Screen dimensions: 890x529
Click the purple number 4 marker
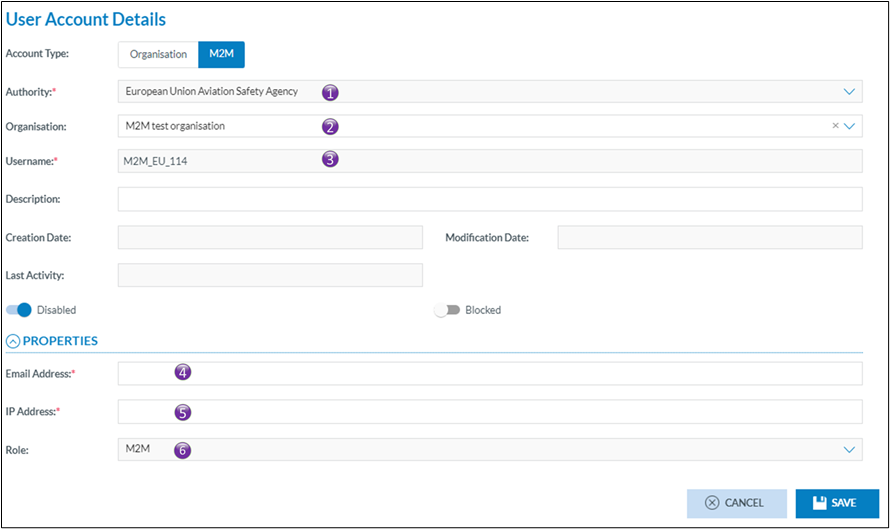pos(182,373)
